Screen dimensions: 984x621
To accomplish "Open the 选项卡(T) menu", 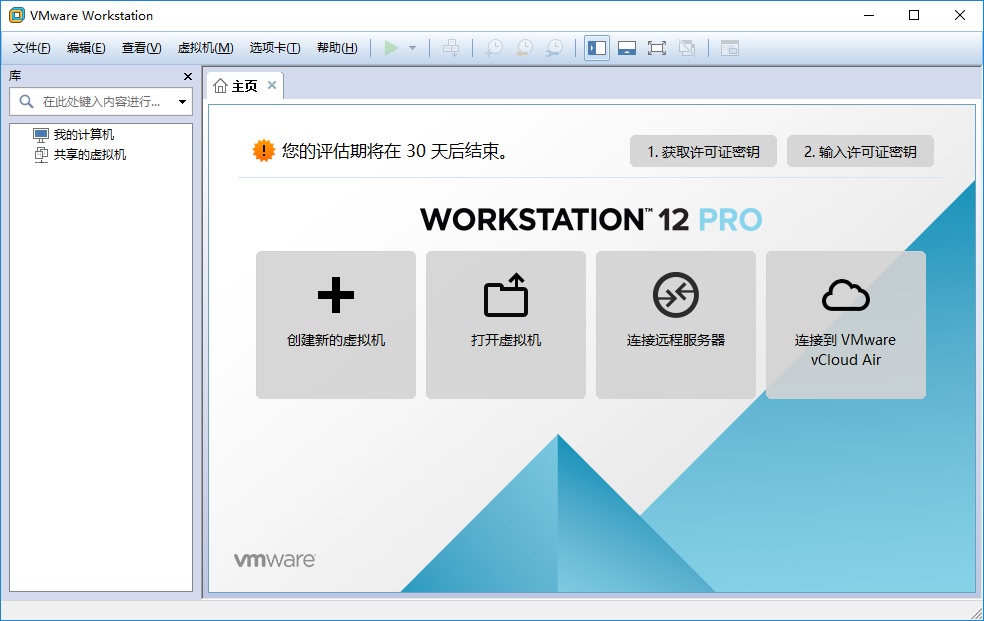I will pyautogui.click(x=275, y=48).
